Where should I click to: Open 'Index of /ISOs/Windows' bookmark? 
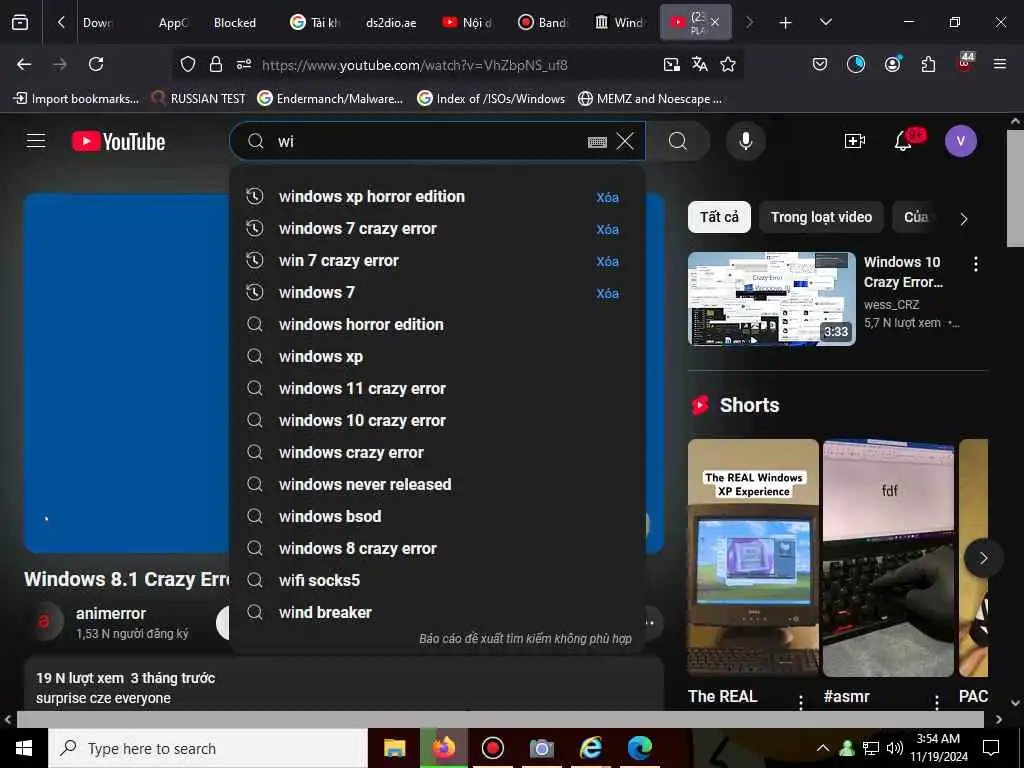491,99
